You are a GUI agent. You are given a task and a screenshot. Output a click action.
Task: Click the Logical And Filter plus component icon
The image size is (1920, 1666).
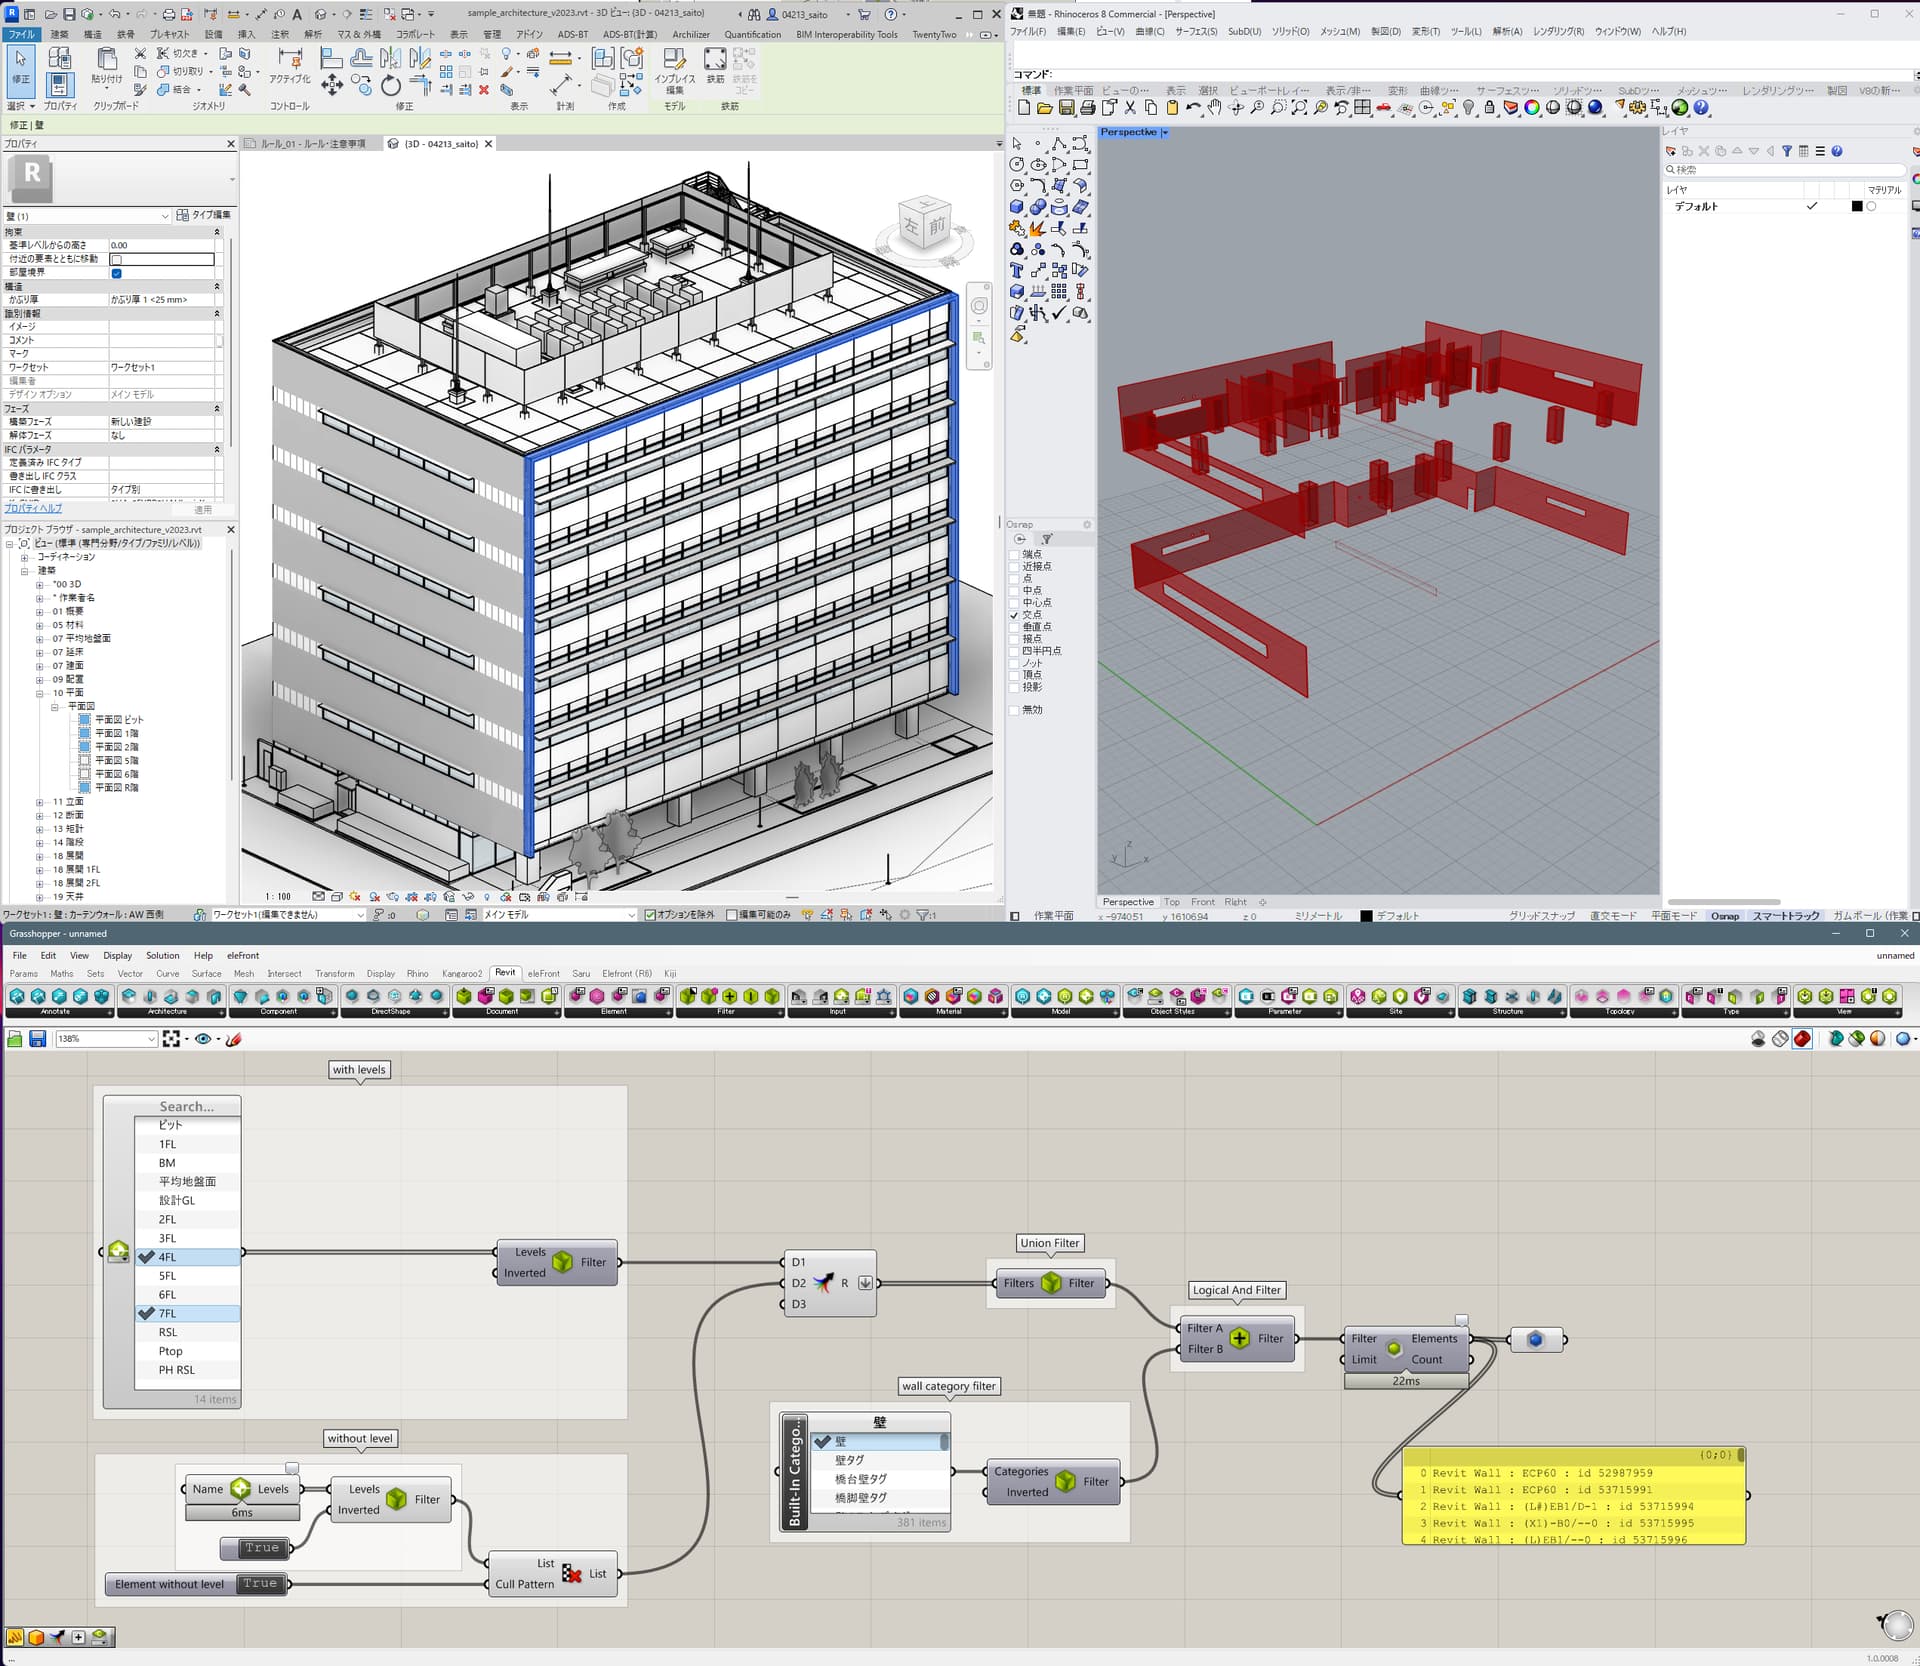1239,1338
